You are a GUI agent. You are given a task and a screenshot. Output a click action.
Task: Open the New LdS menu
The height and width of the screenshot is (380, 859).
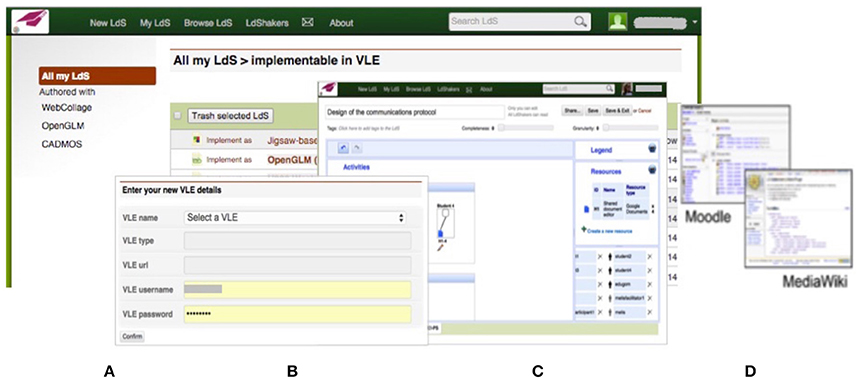[108, 23]
